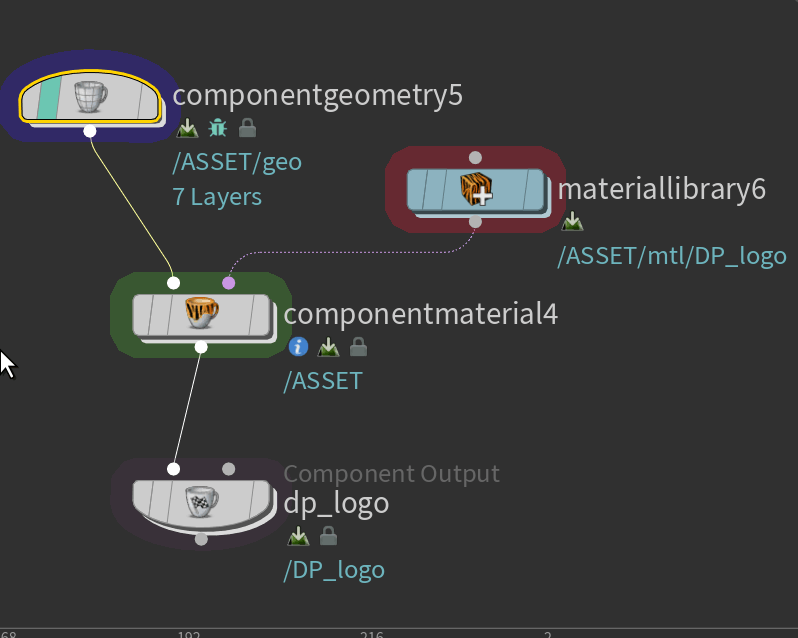Select the componentgeometry5 node wireframe cup icon
The height and width of the screenshot is (638, 798).
point(91,97)
